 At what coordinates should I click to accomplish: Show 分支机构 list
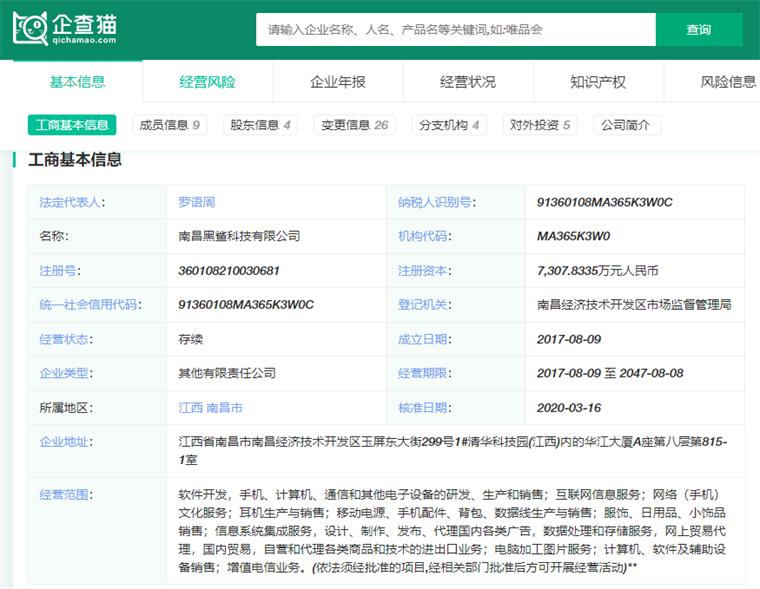click(x=449, y=125)
